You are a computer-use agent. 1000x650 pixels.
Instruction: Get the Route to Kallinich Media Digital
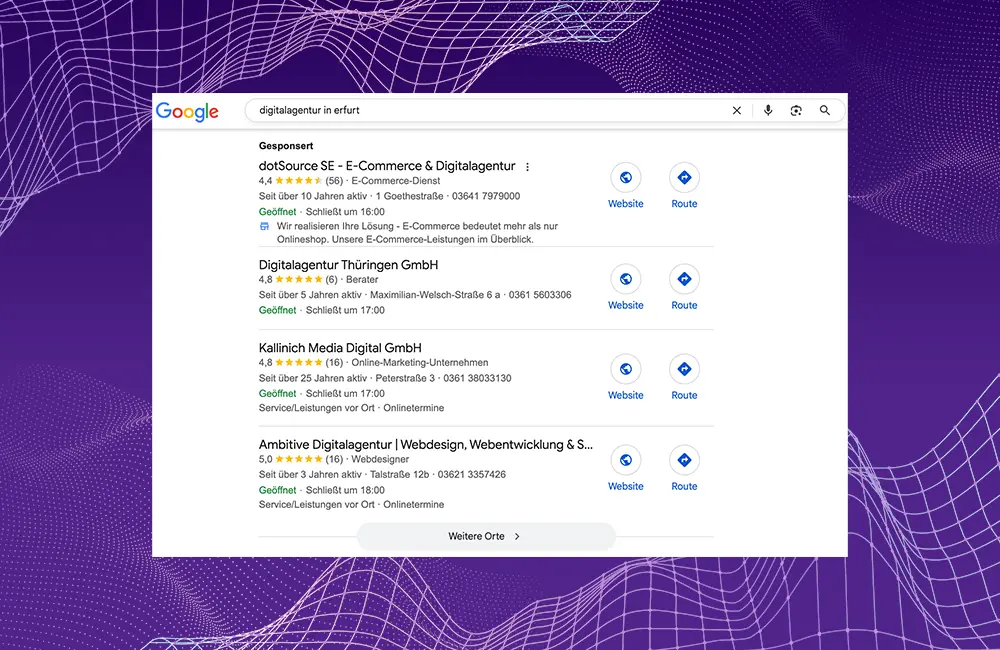pyautogui.click(x=684, y=369)
